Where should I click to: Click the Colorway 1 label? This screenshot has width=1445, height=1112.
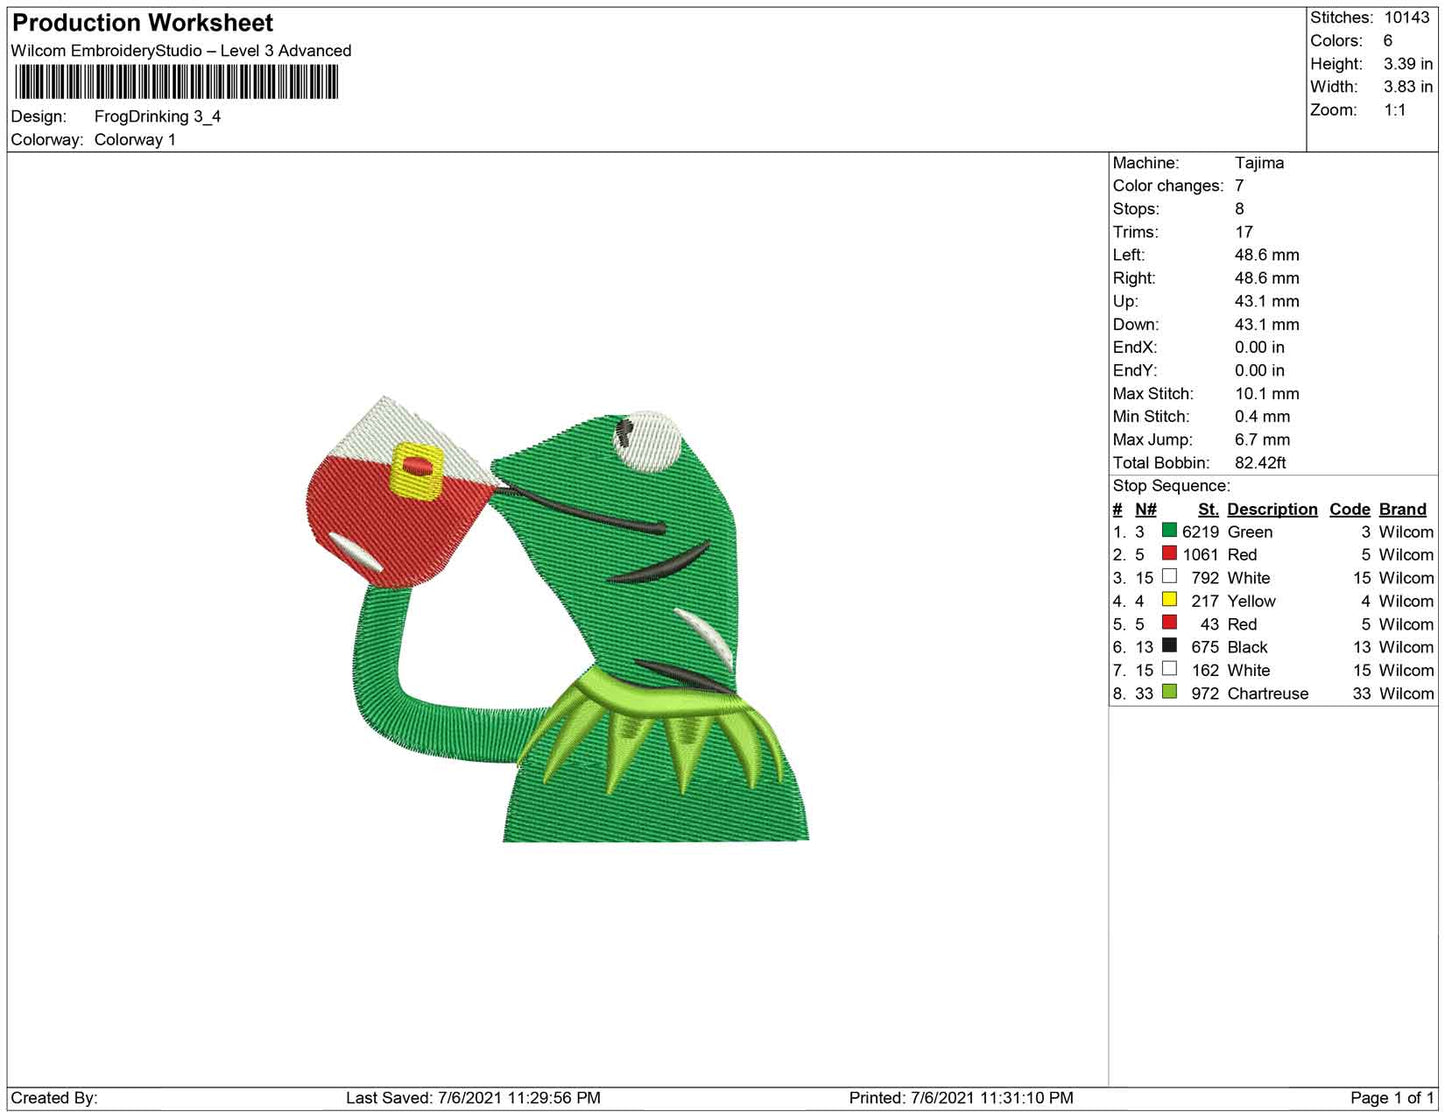(135, 140)
